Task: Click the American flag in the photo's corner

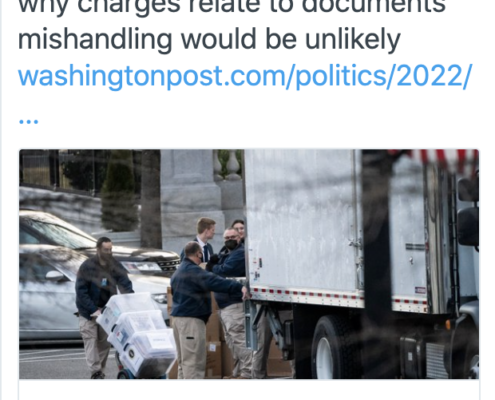Action: pyautogui.click(x=443, y=160)
